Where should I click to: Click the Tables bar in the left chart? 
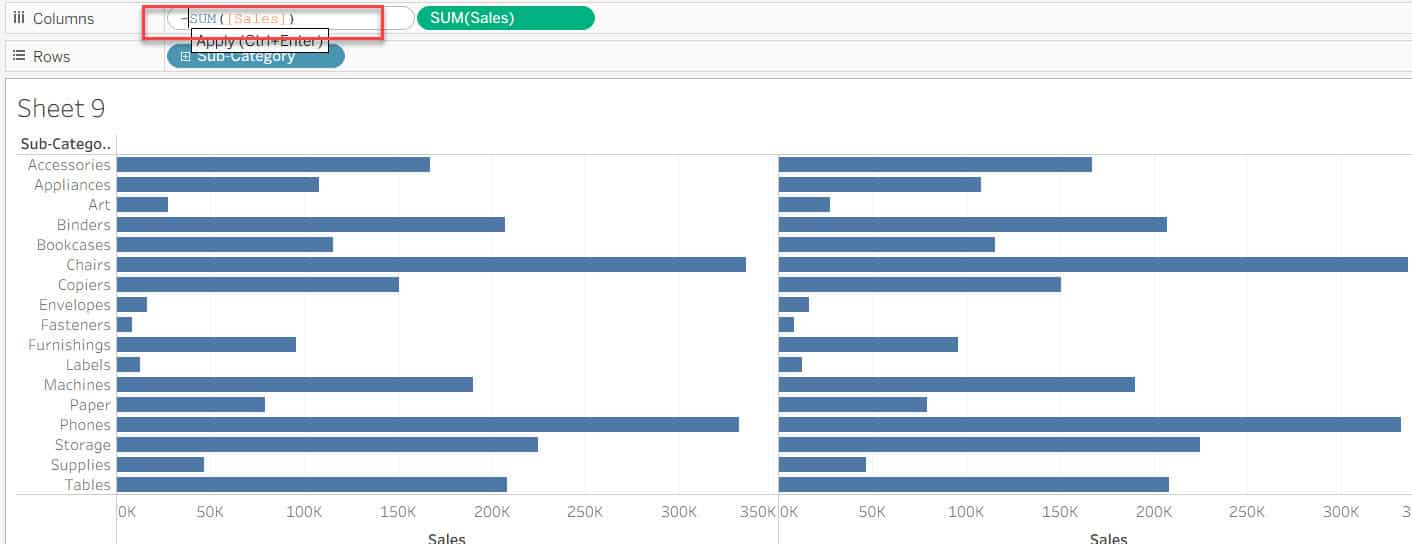[x=312, y=485]
